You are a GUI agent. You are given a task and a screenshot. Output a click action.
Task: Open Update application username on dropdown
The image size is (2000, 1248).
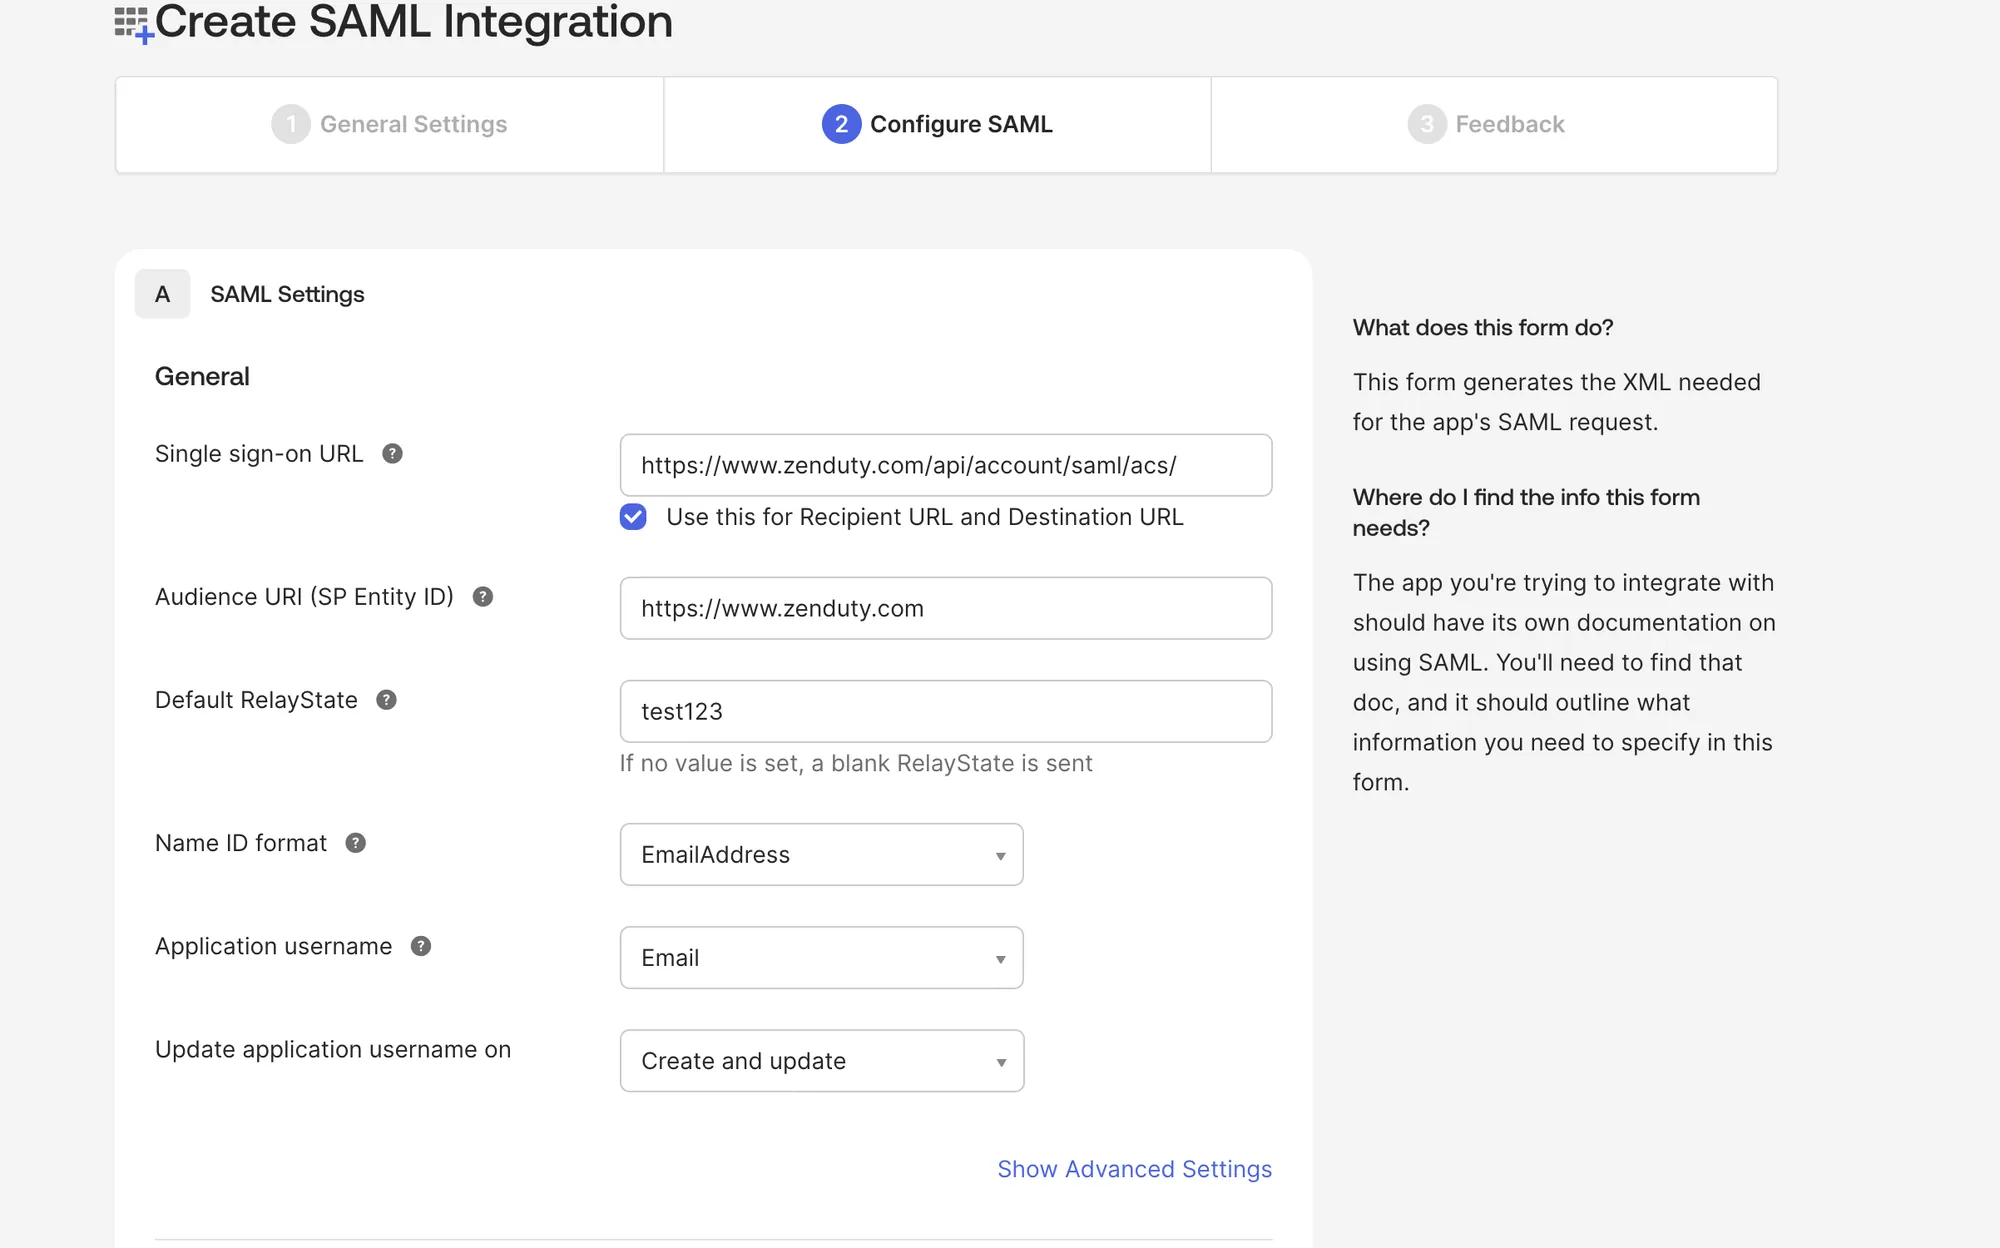pos(821,1061)
